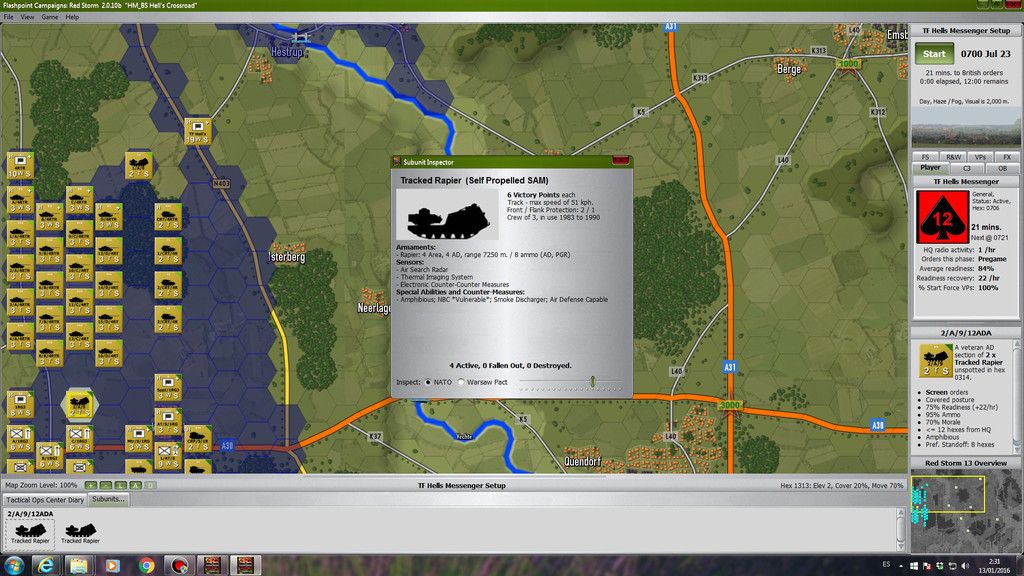Screen dimensions: 1024x576
Task: Click the 'Tracked Rapier (Self Propelled SAM)' heading
Action: pyautogui.click(x=474, y=180)
